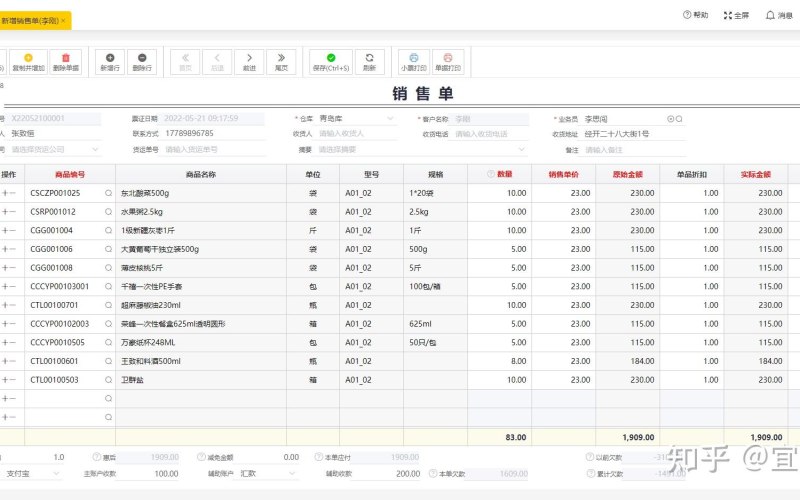Open product lookup for CCCYP00102003
800x500 pixels.
(108, 324)
